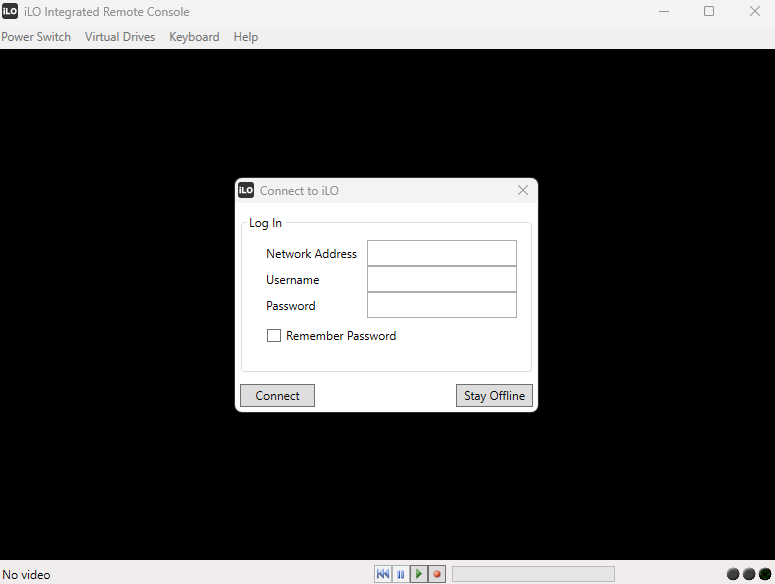Click the iLO icon in dialog title
The image size is (775, 584).
click(x=246, y=190)
